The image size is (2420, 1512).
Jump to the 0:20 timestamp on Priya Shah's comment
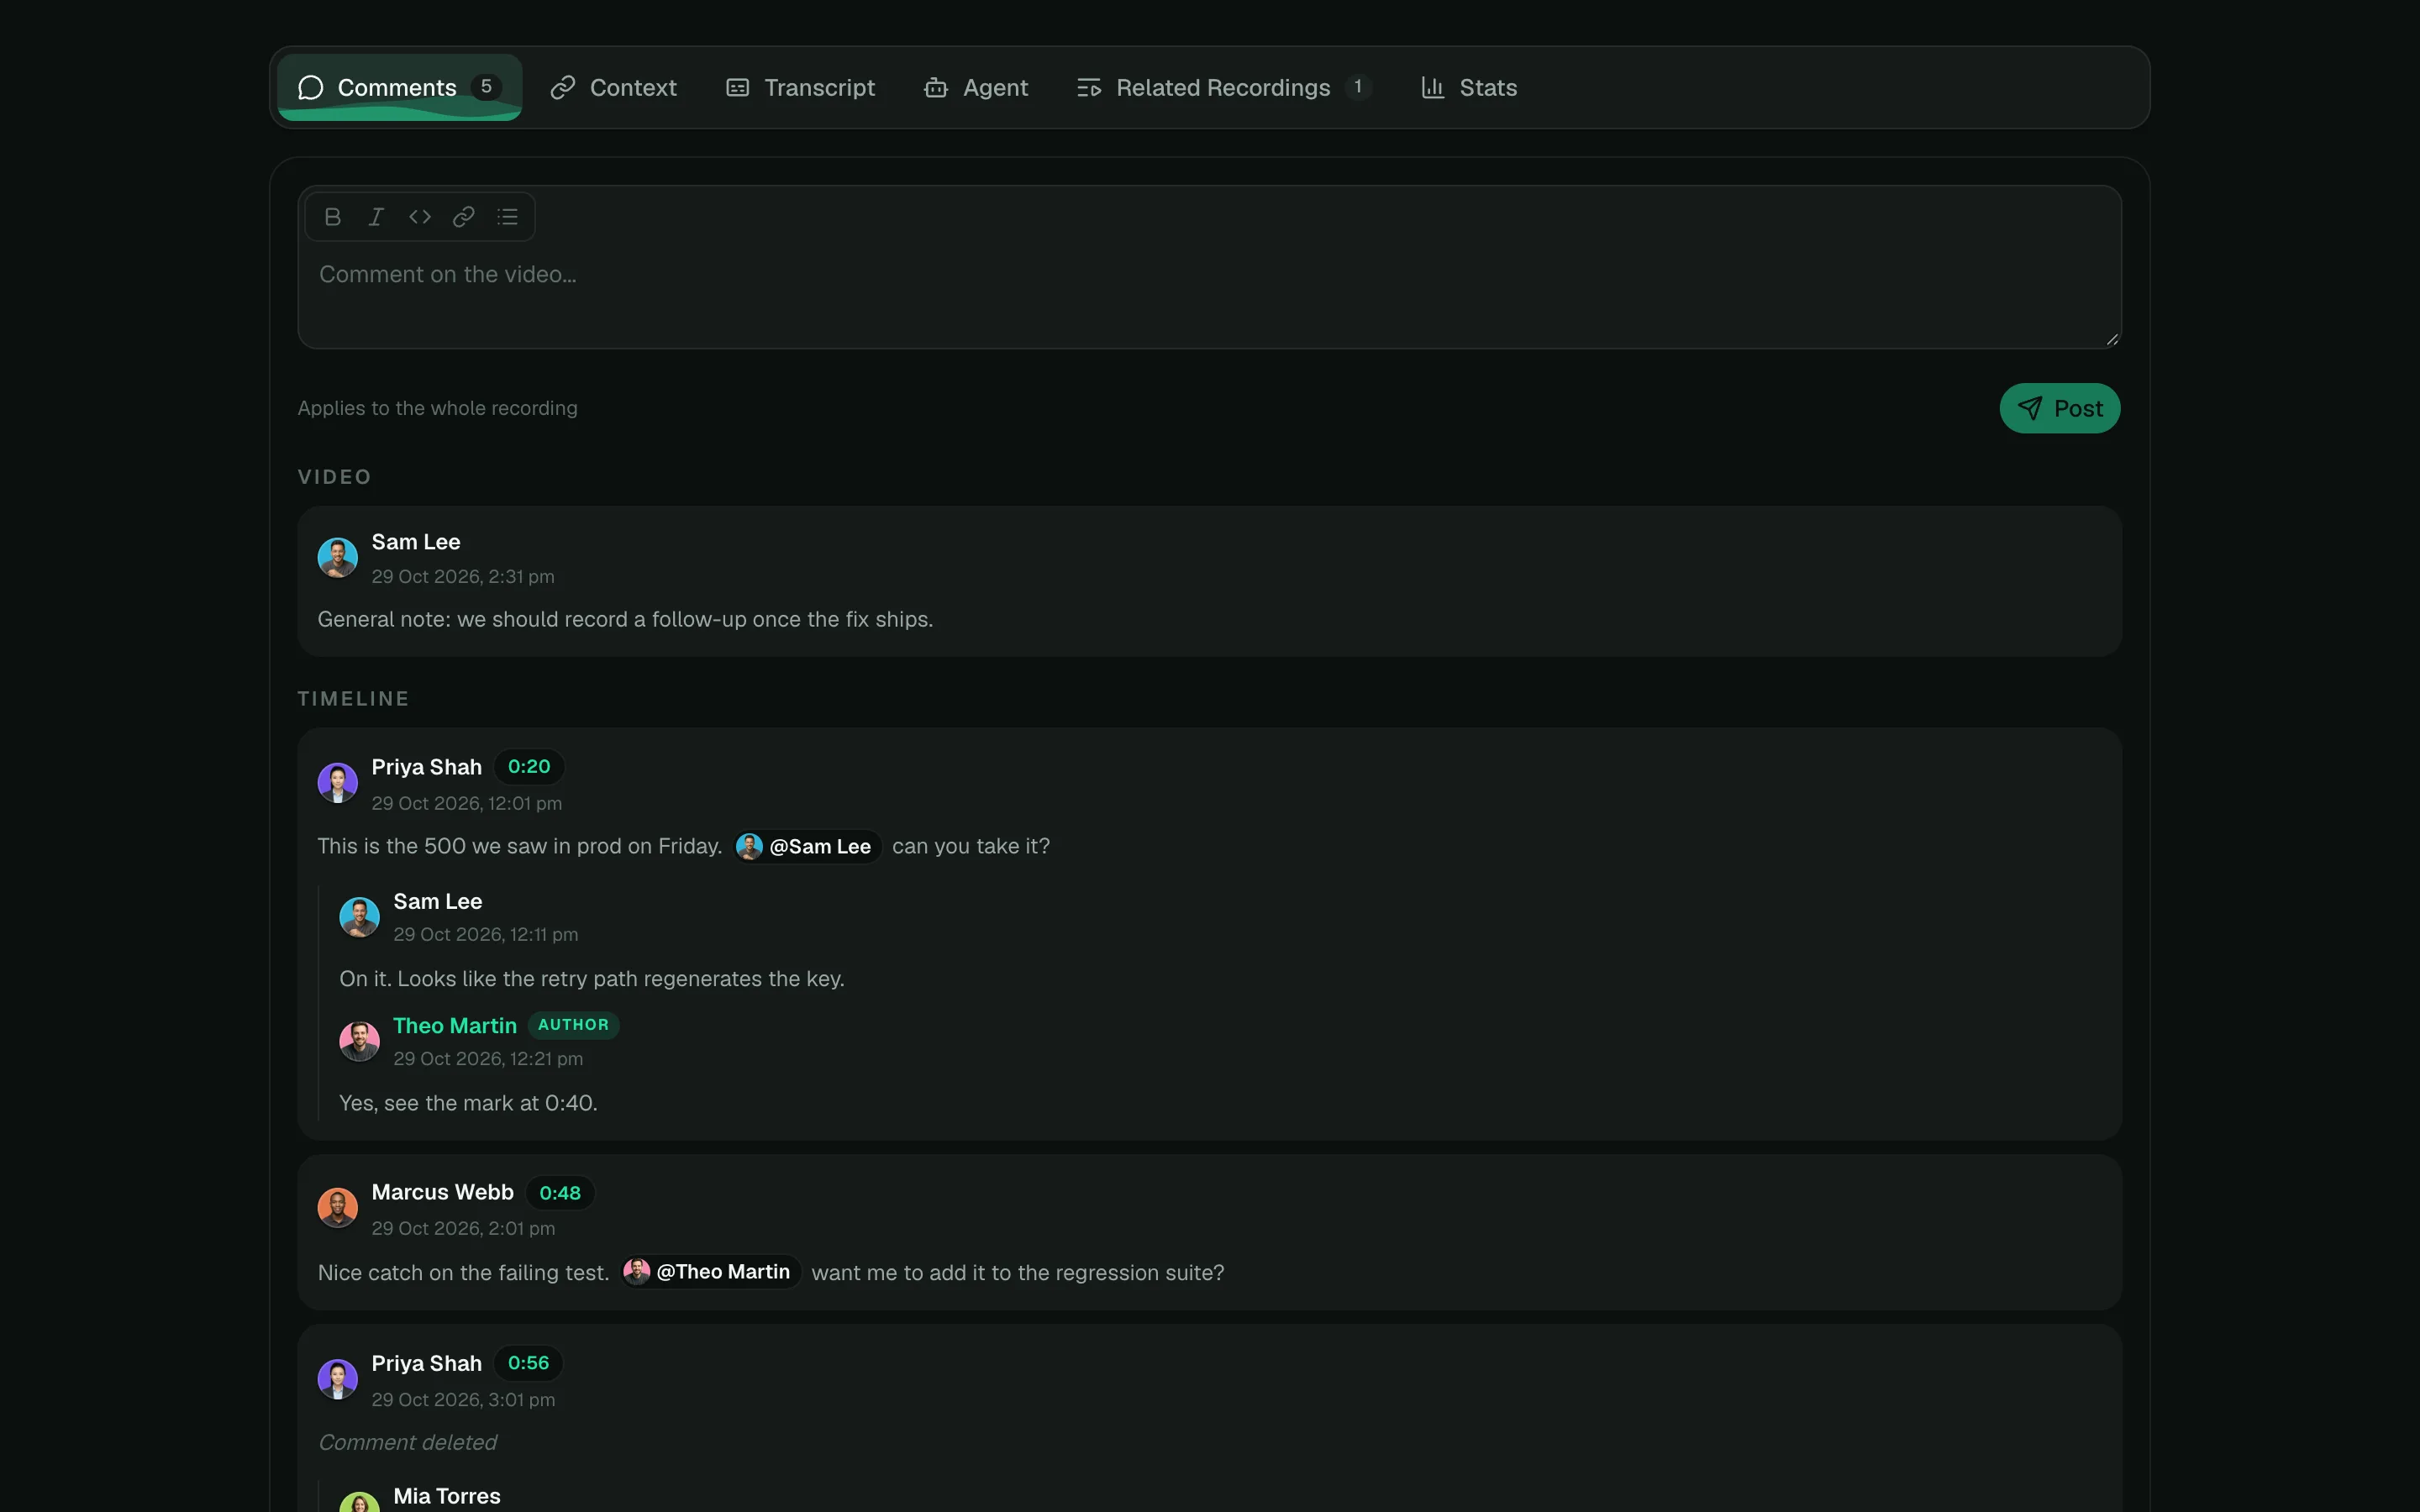529,767
